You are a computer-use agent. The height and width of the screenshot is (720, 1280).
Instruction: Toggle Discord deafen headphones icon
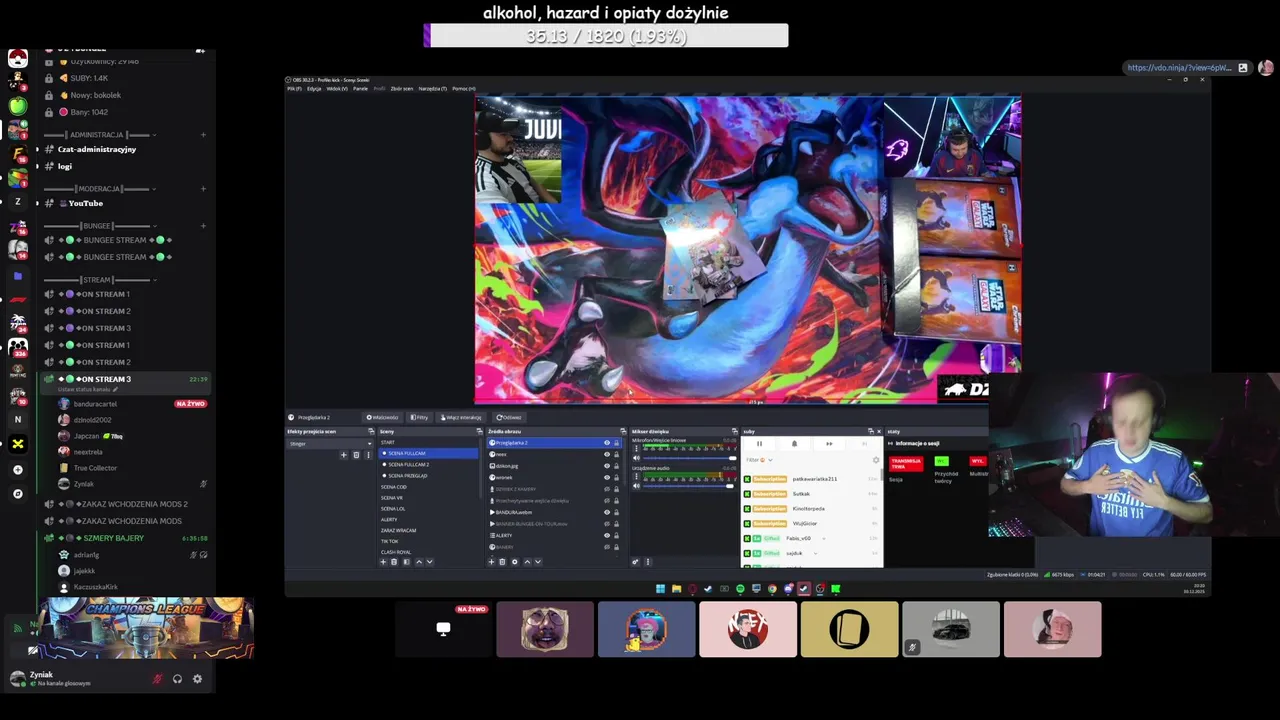pyautogui.click(x=177, y=679)
